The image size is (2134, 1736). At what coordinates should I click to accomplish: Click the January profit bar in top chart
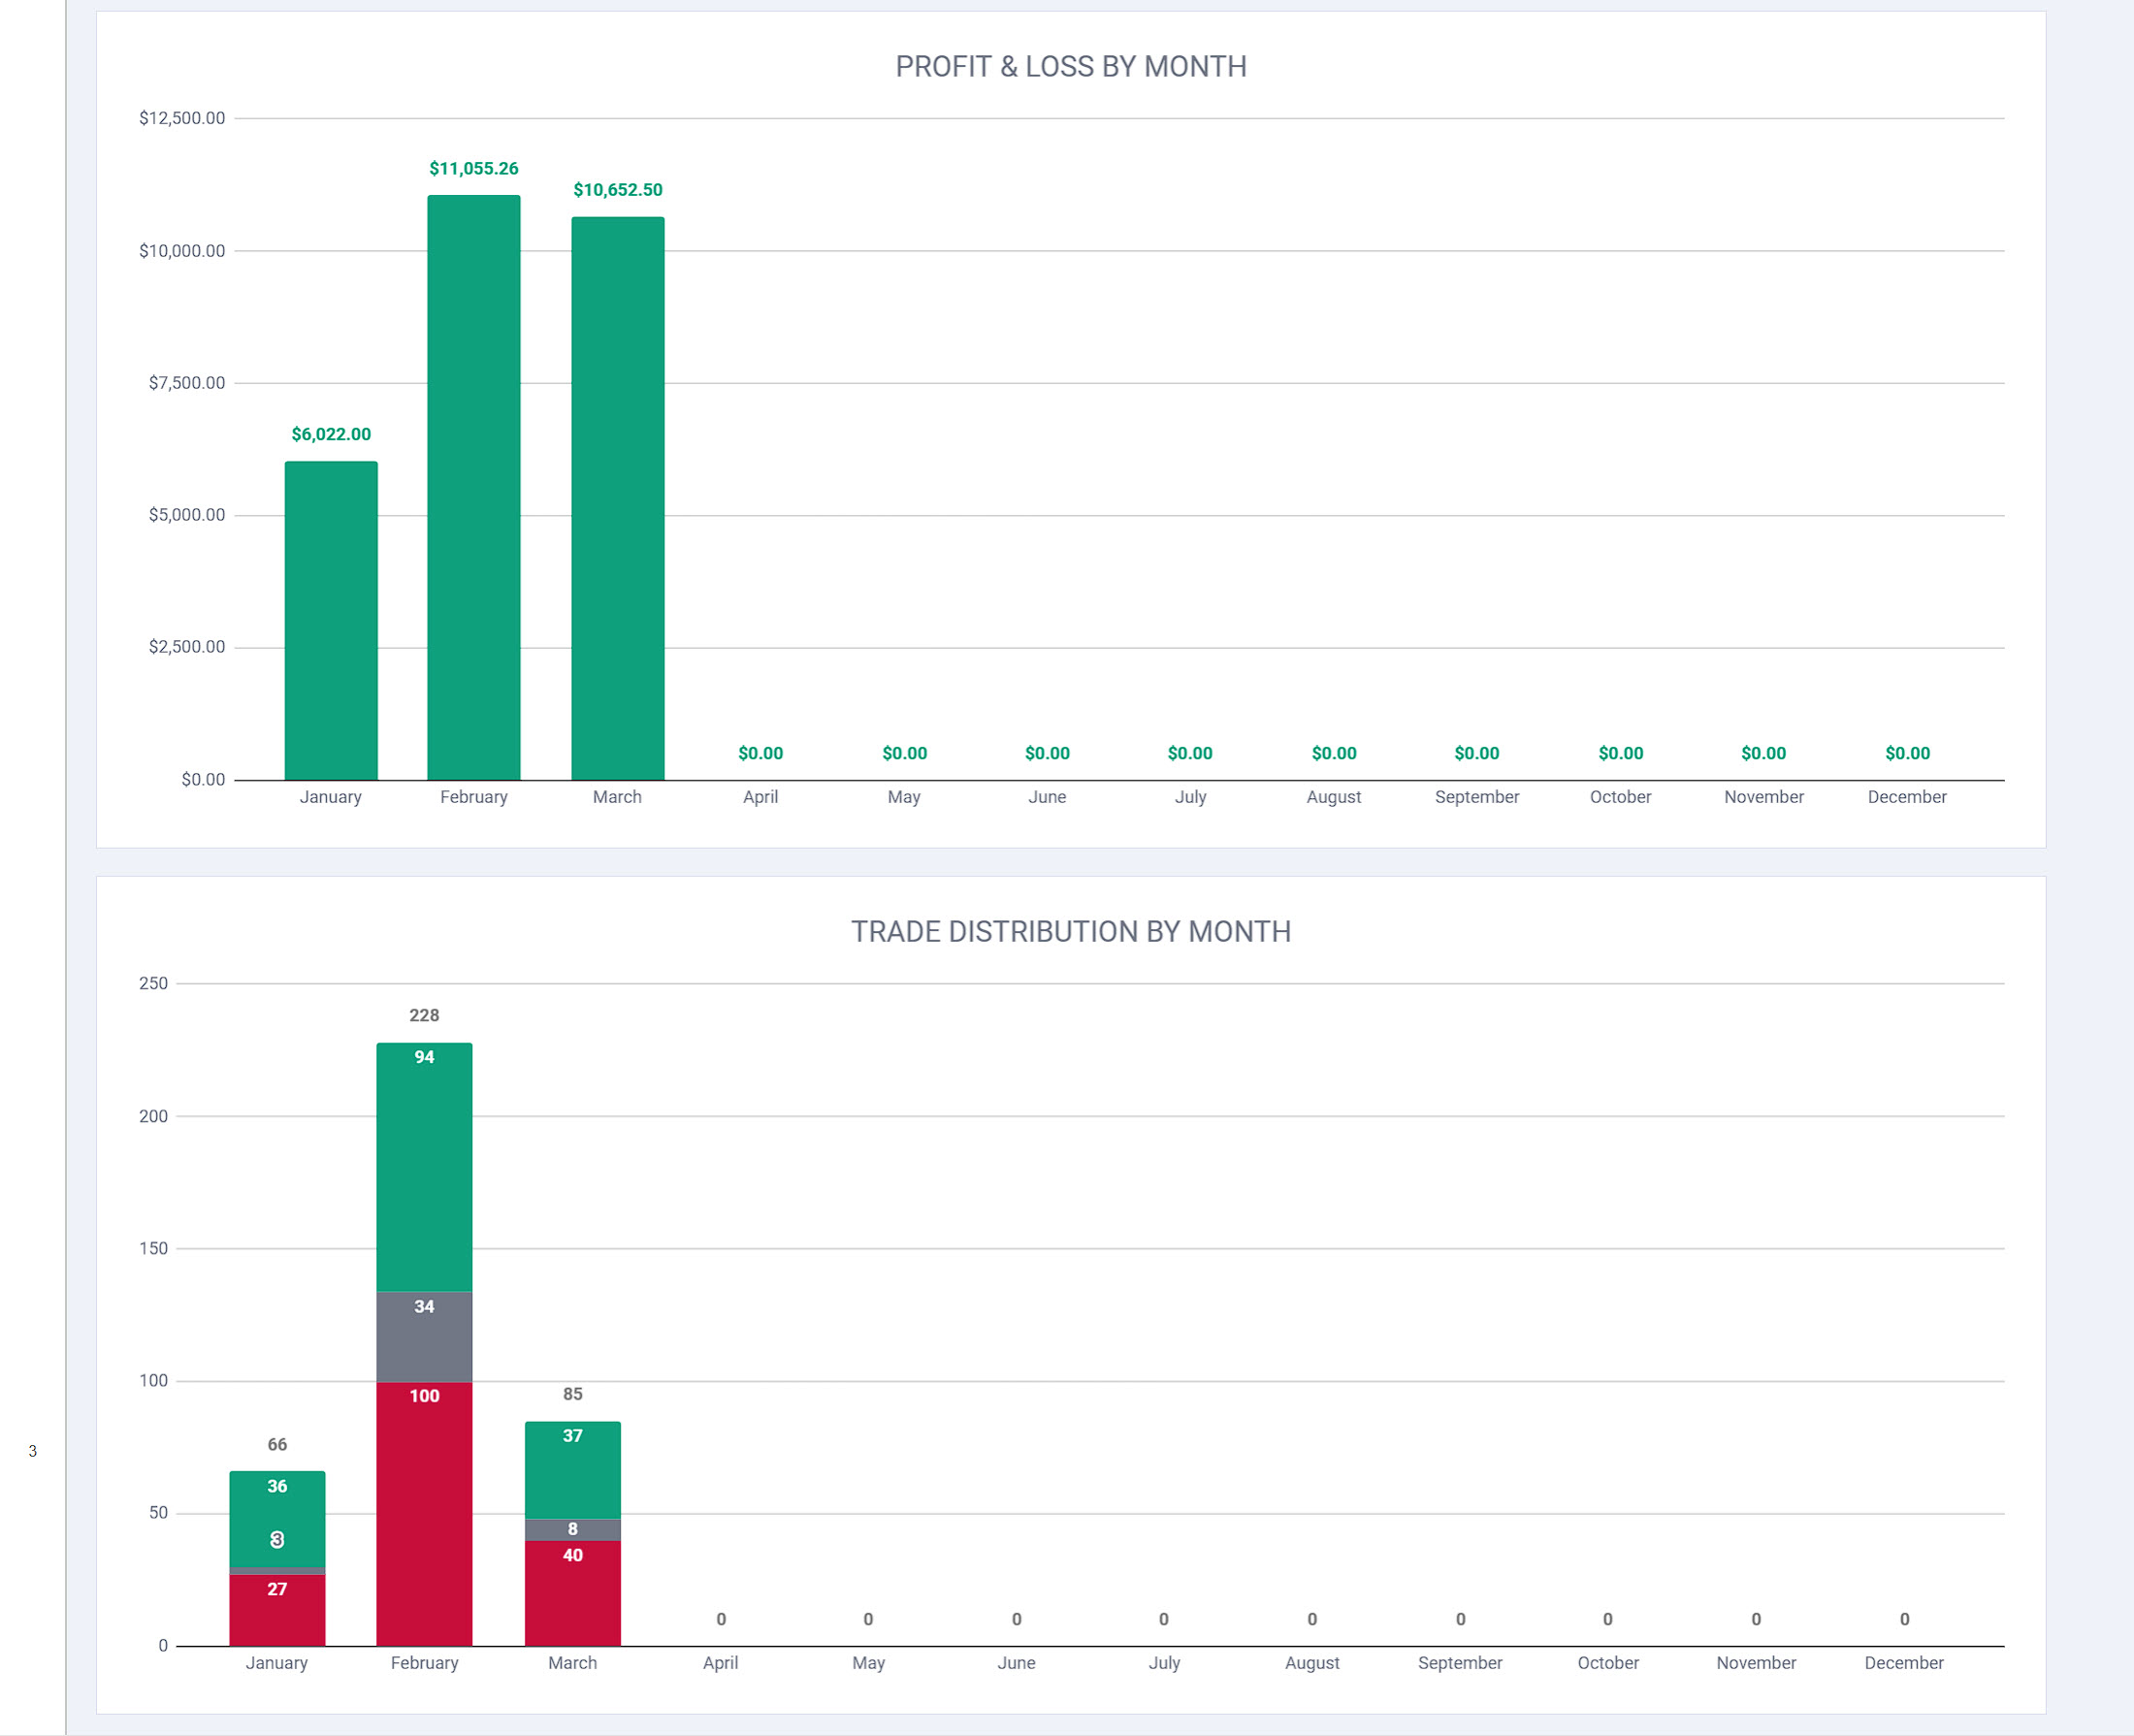point(331,620)
